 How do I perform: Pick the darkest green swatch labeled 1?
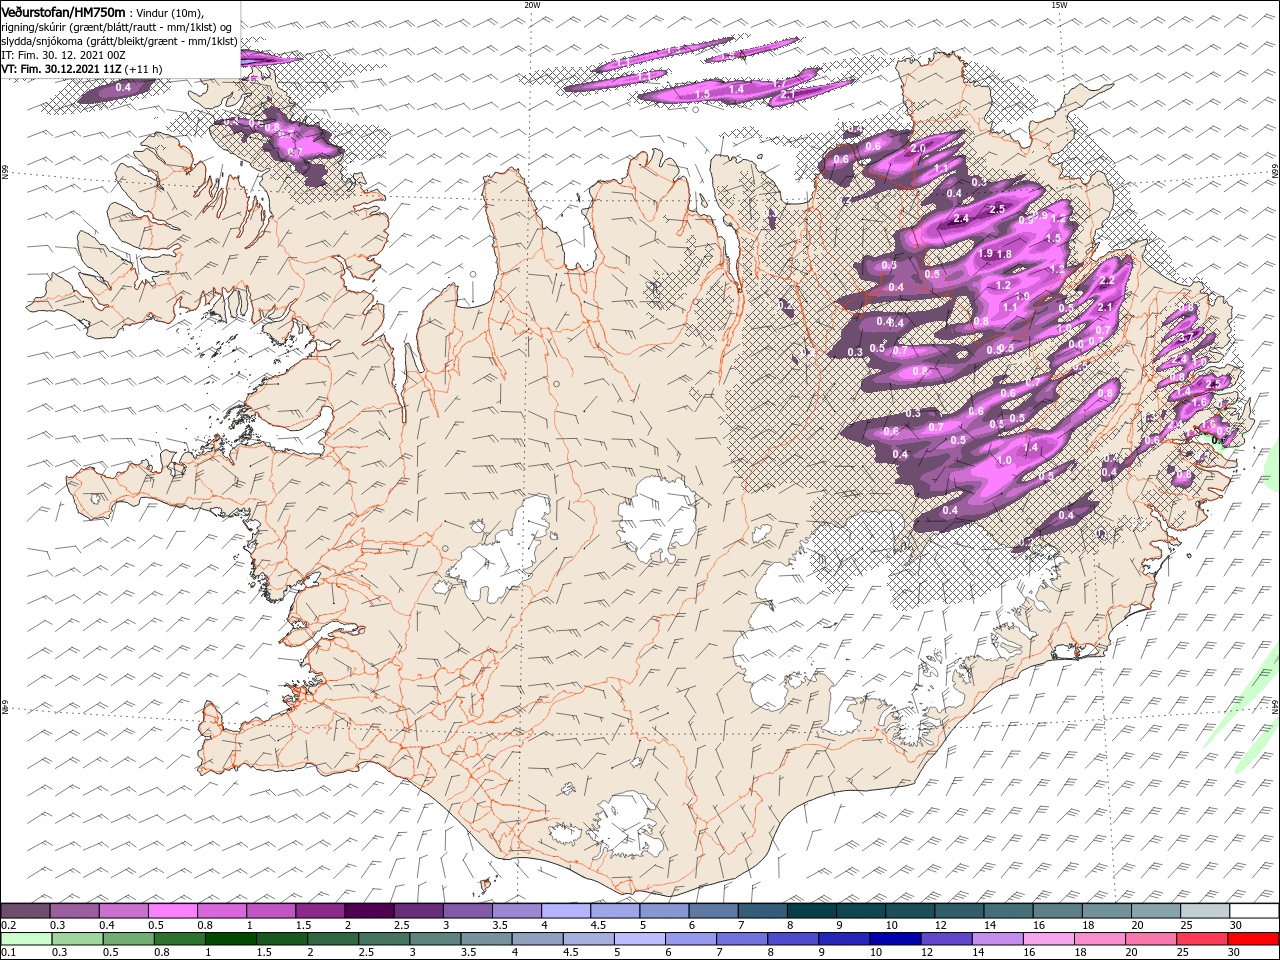point(230,939)
